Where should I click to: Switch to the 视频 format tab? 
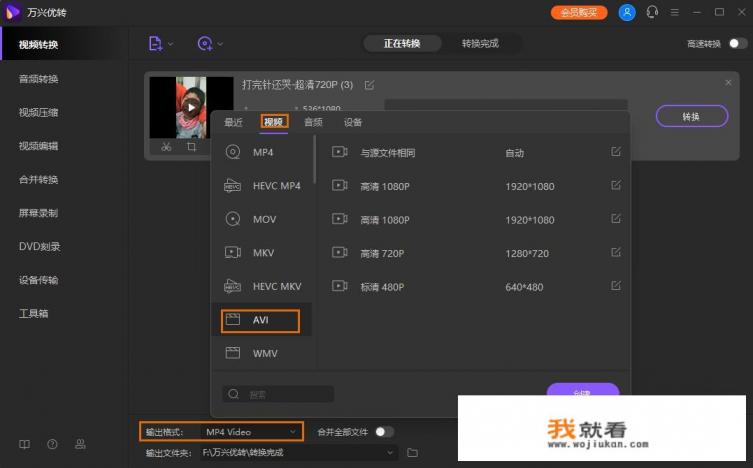pos(274,122)
